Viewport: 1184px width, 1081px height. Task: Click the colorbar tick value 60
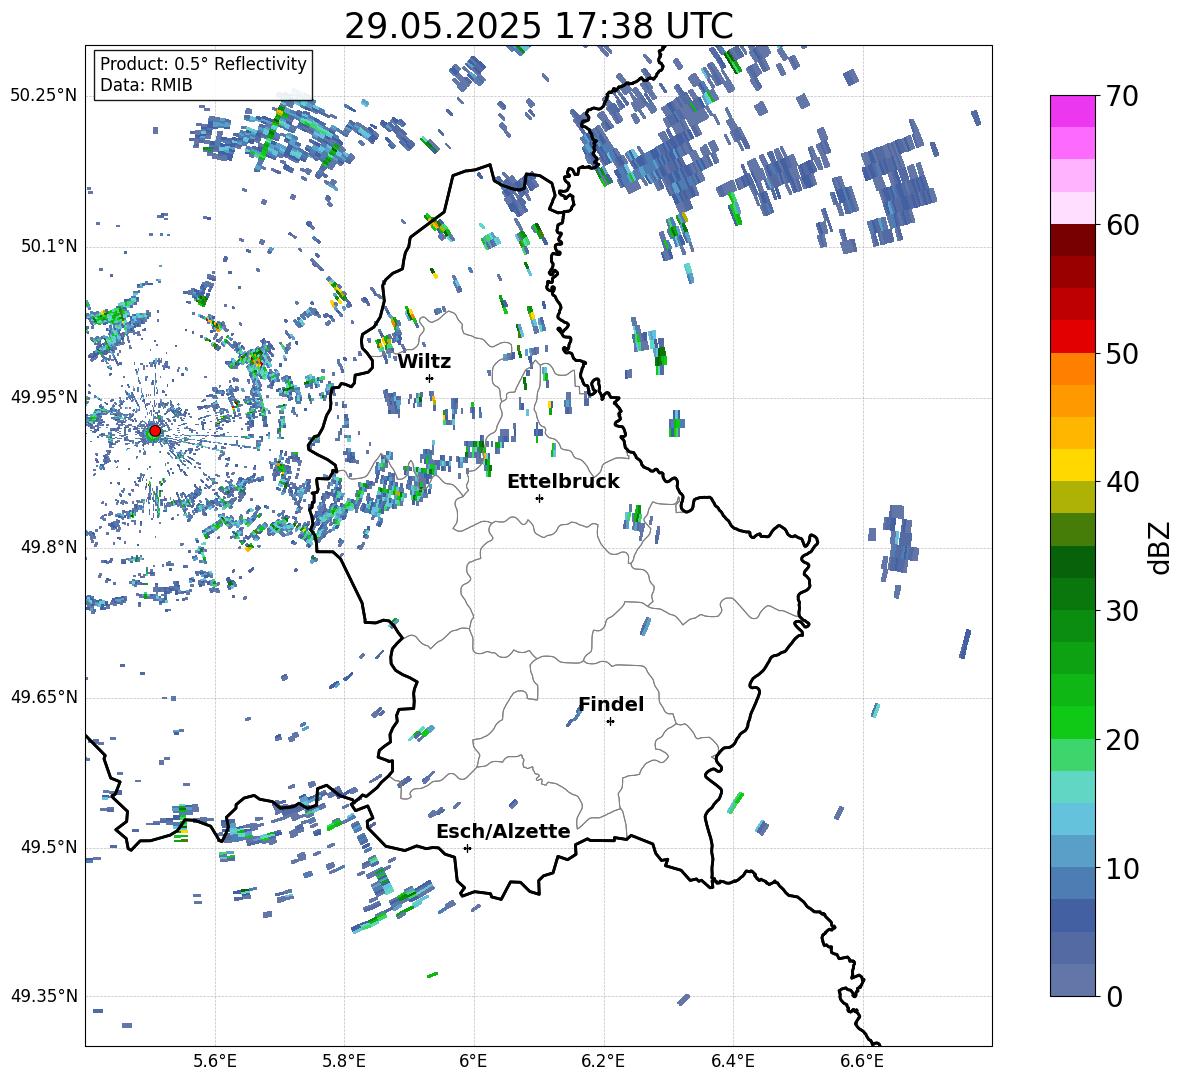click(1122, 225)
